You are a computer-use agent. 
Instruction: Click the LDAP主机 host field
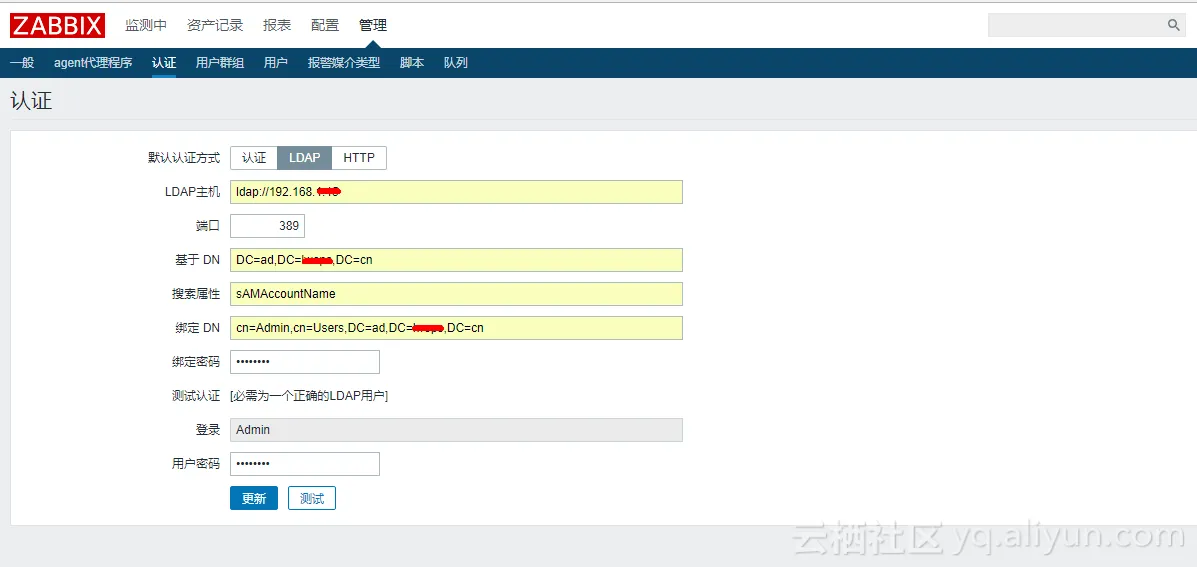pos(457,192)
